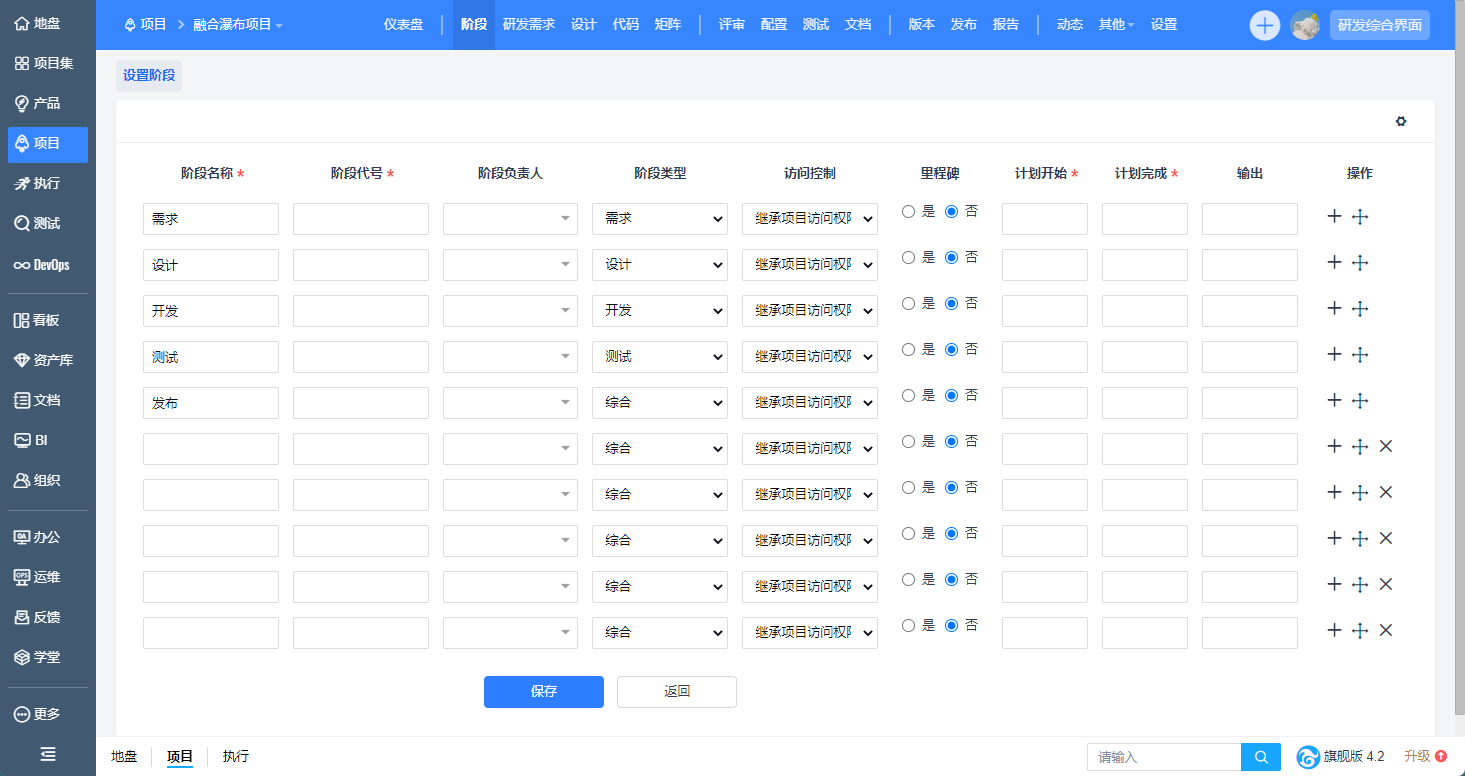Open the 阶段类型 dropdown for 测试 row
Viewport: 1465px width, 776px height.
pyautogui.click(x=660, y=357)
